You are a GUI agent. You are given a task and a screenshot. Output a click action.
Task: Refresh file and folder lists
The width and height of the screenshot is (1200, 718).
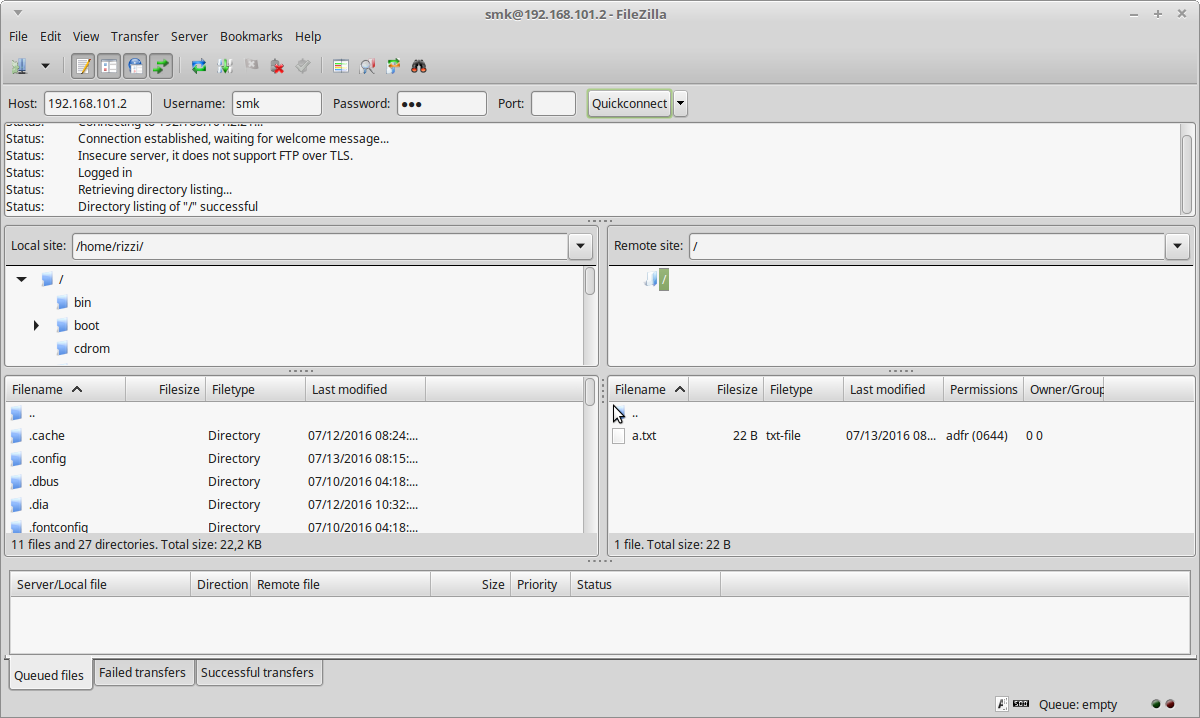(x=199, y=66)
